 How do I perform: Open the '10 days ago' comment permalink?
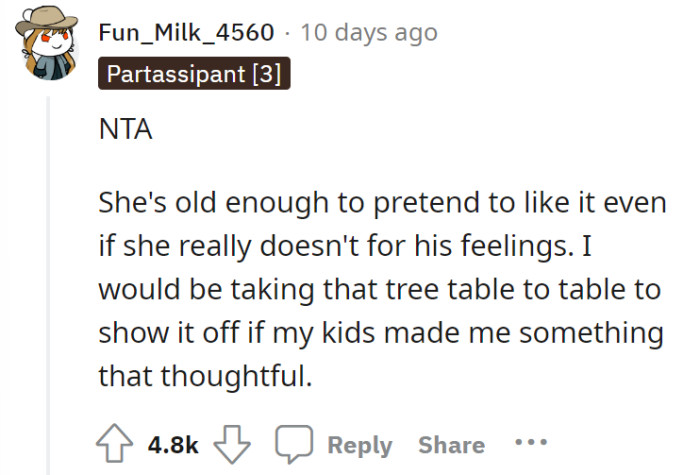coord(368,32)
